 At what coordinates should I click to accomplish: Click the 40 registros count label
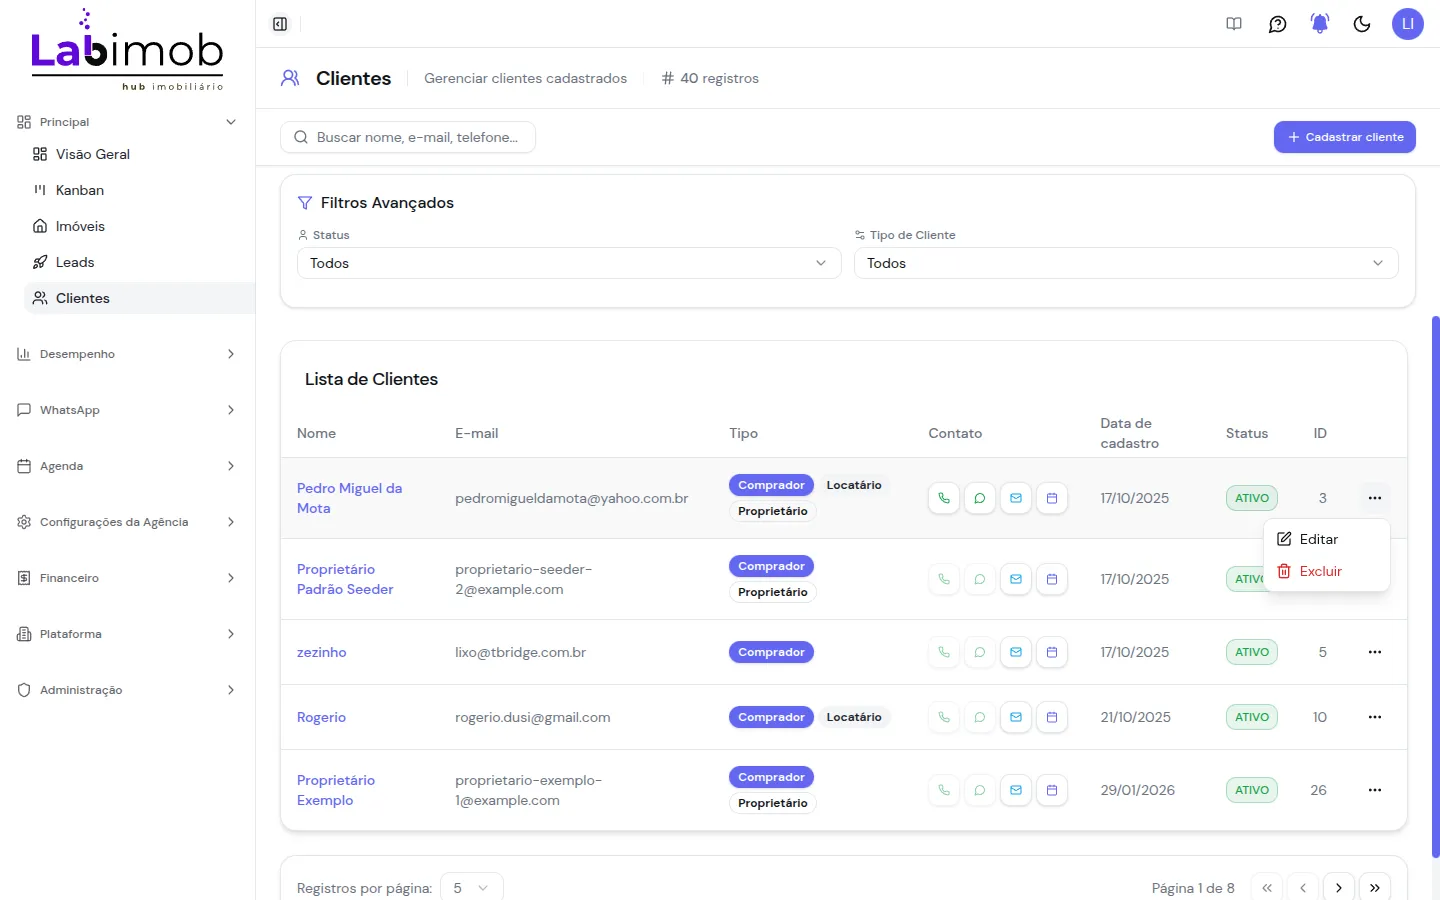[710, 78]
